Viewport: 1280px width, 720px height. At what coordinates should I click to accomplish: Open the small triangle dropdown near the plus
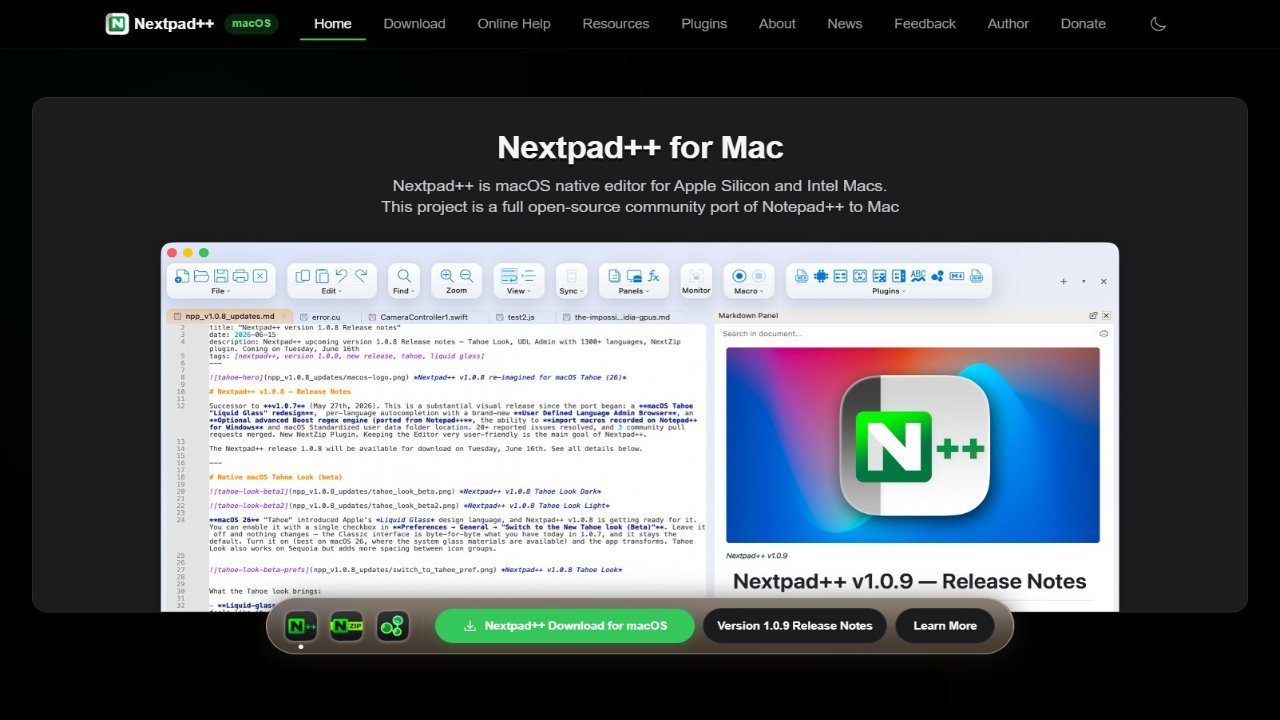point(1083,281)
